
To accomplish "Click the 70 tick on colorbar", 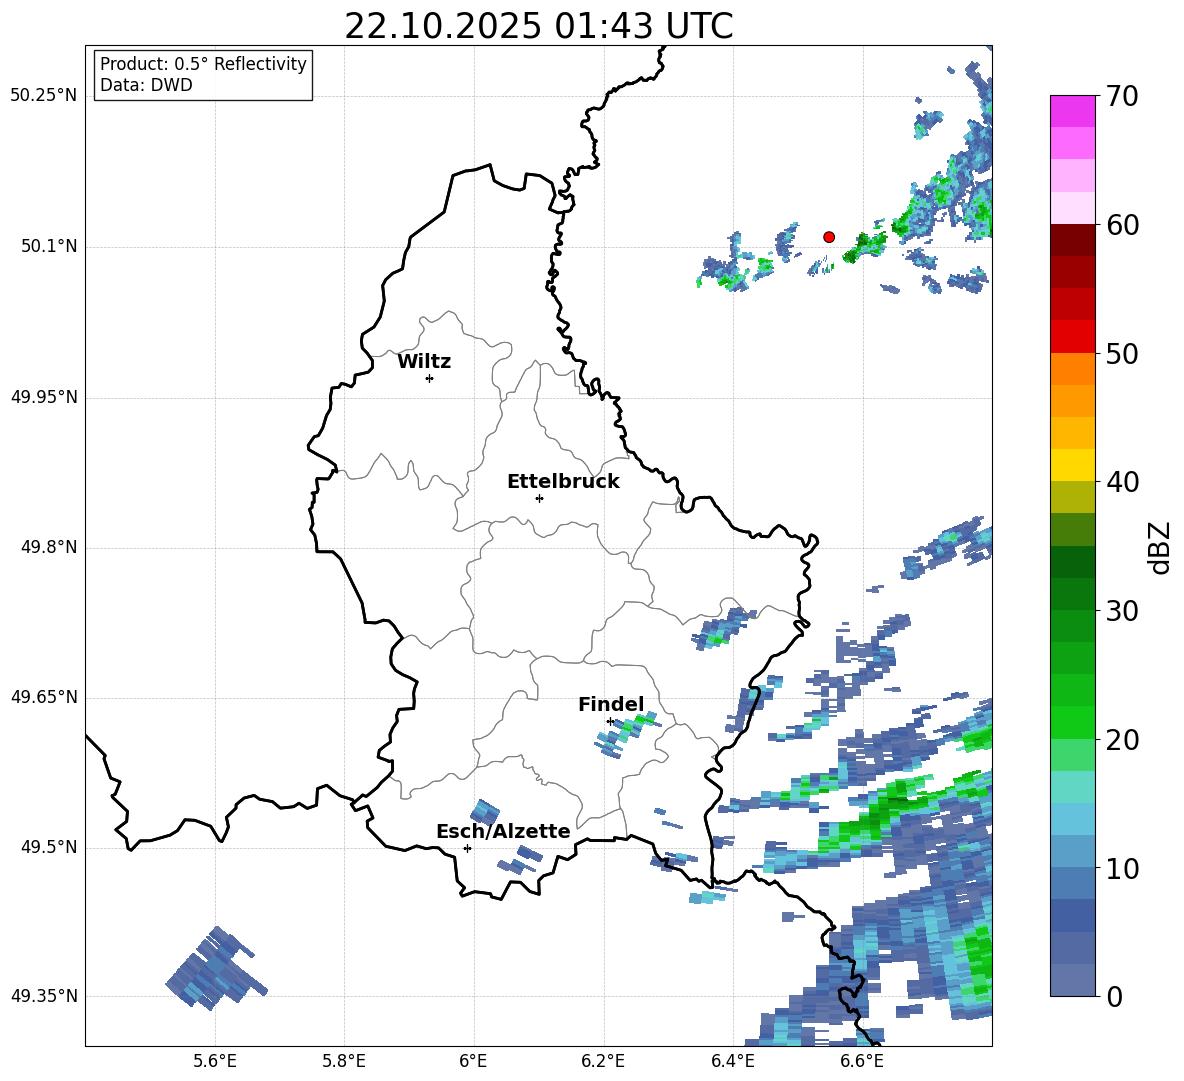I will pyautogui.click(x=1122, y=96).
